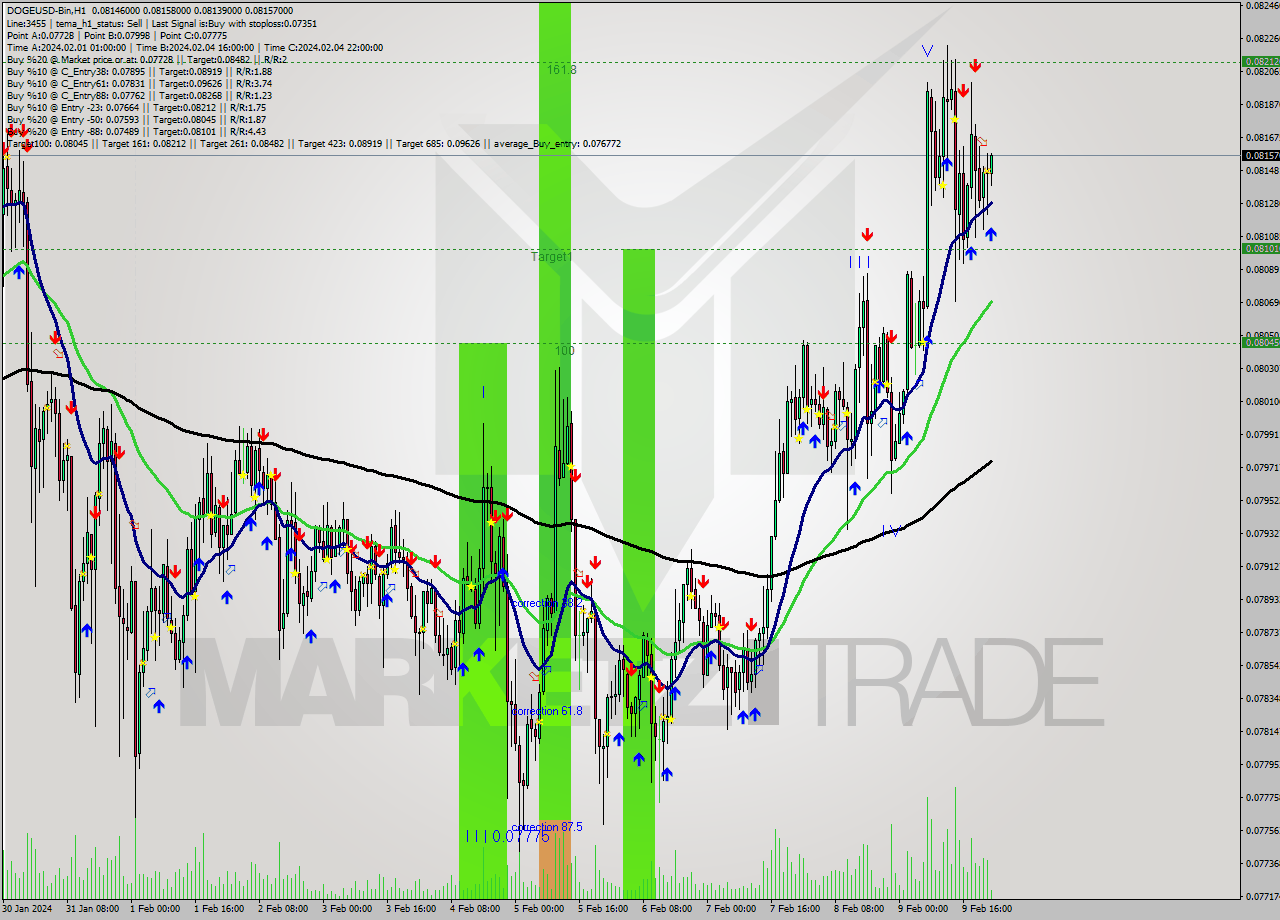
Task: Click the '31 Jan 08:00' time axis label
Action: 92,909
